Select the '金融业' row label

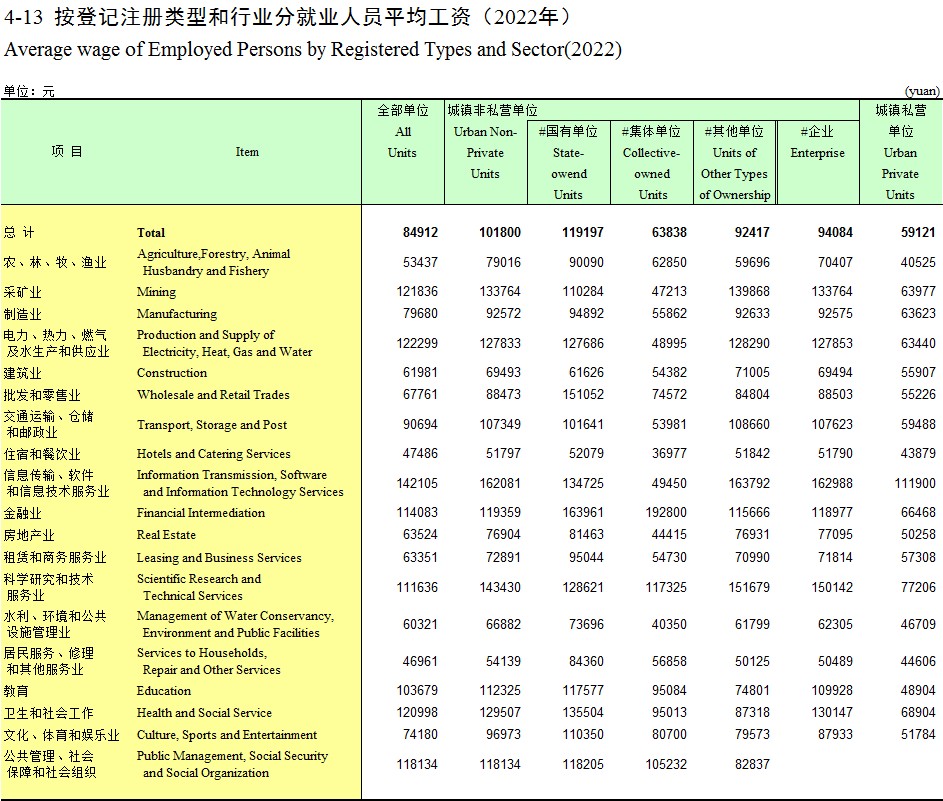pyautogui.click(x=22, y=513)
